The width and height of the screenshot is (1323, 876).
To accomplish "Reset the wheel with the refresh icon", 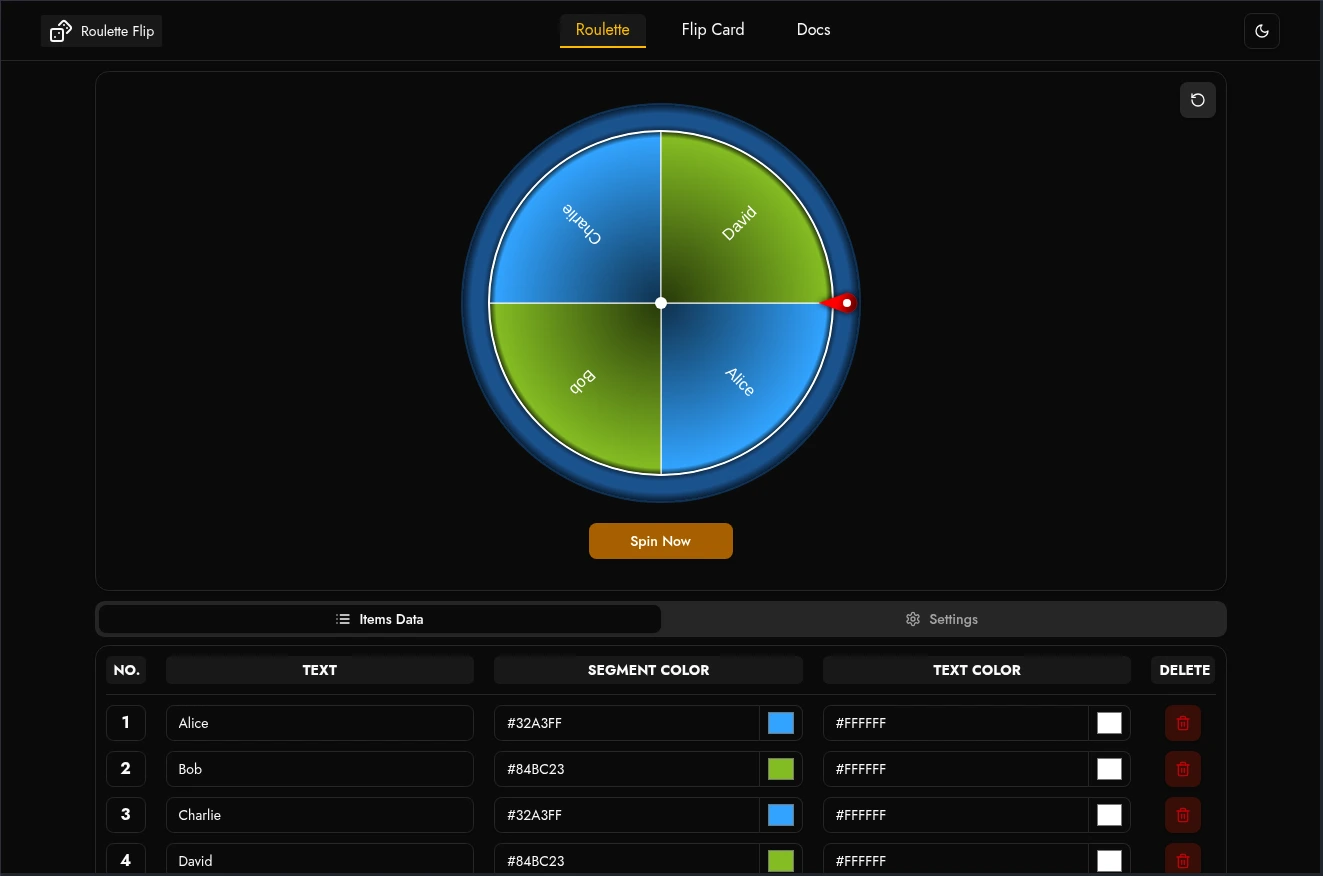I will pyautogui.click(x=1198, y=100).
